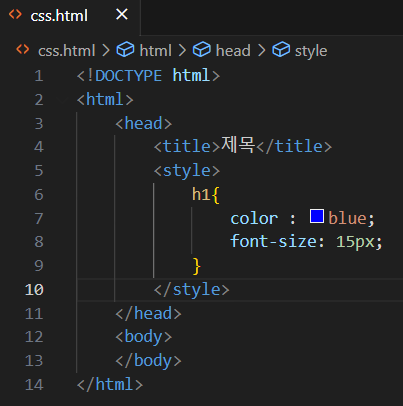403x406 pixels.
Task: Click the opening <html> tag on line 2
Action: tap(105, 99)
